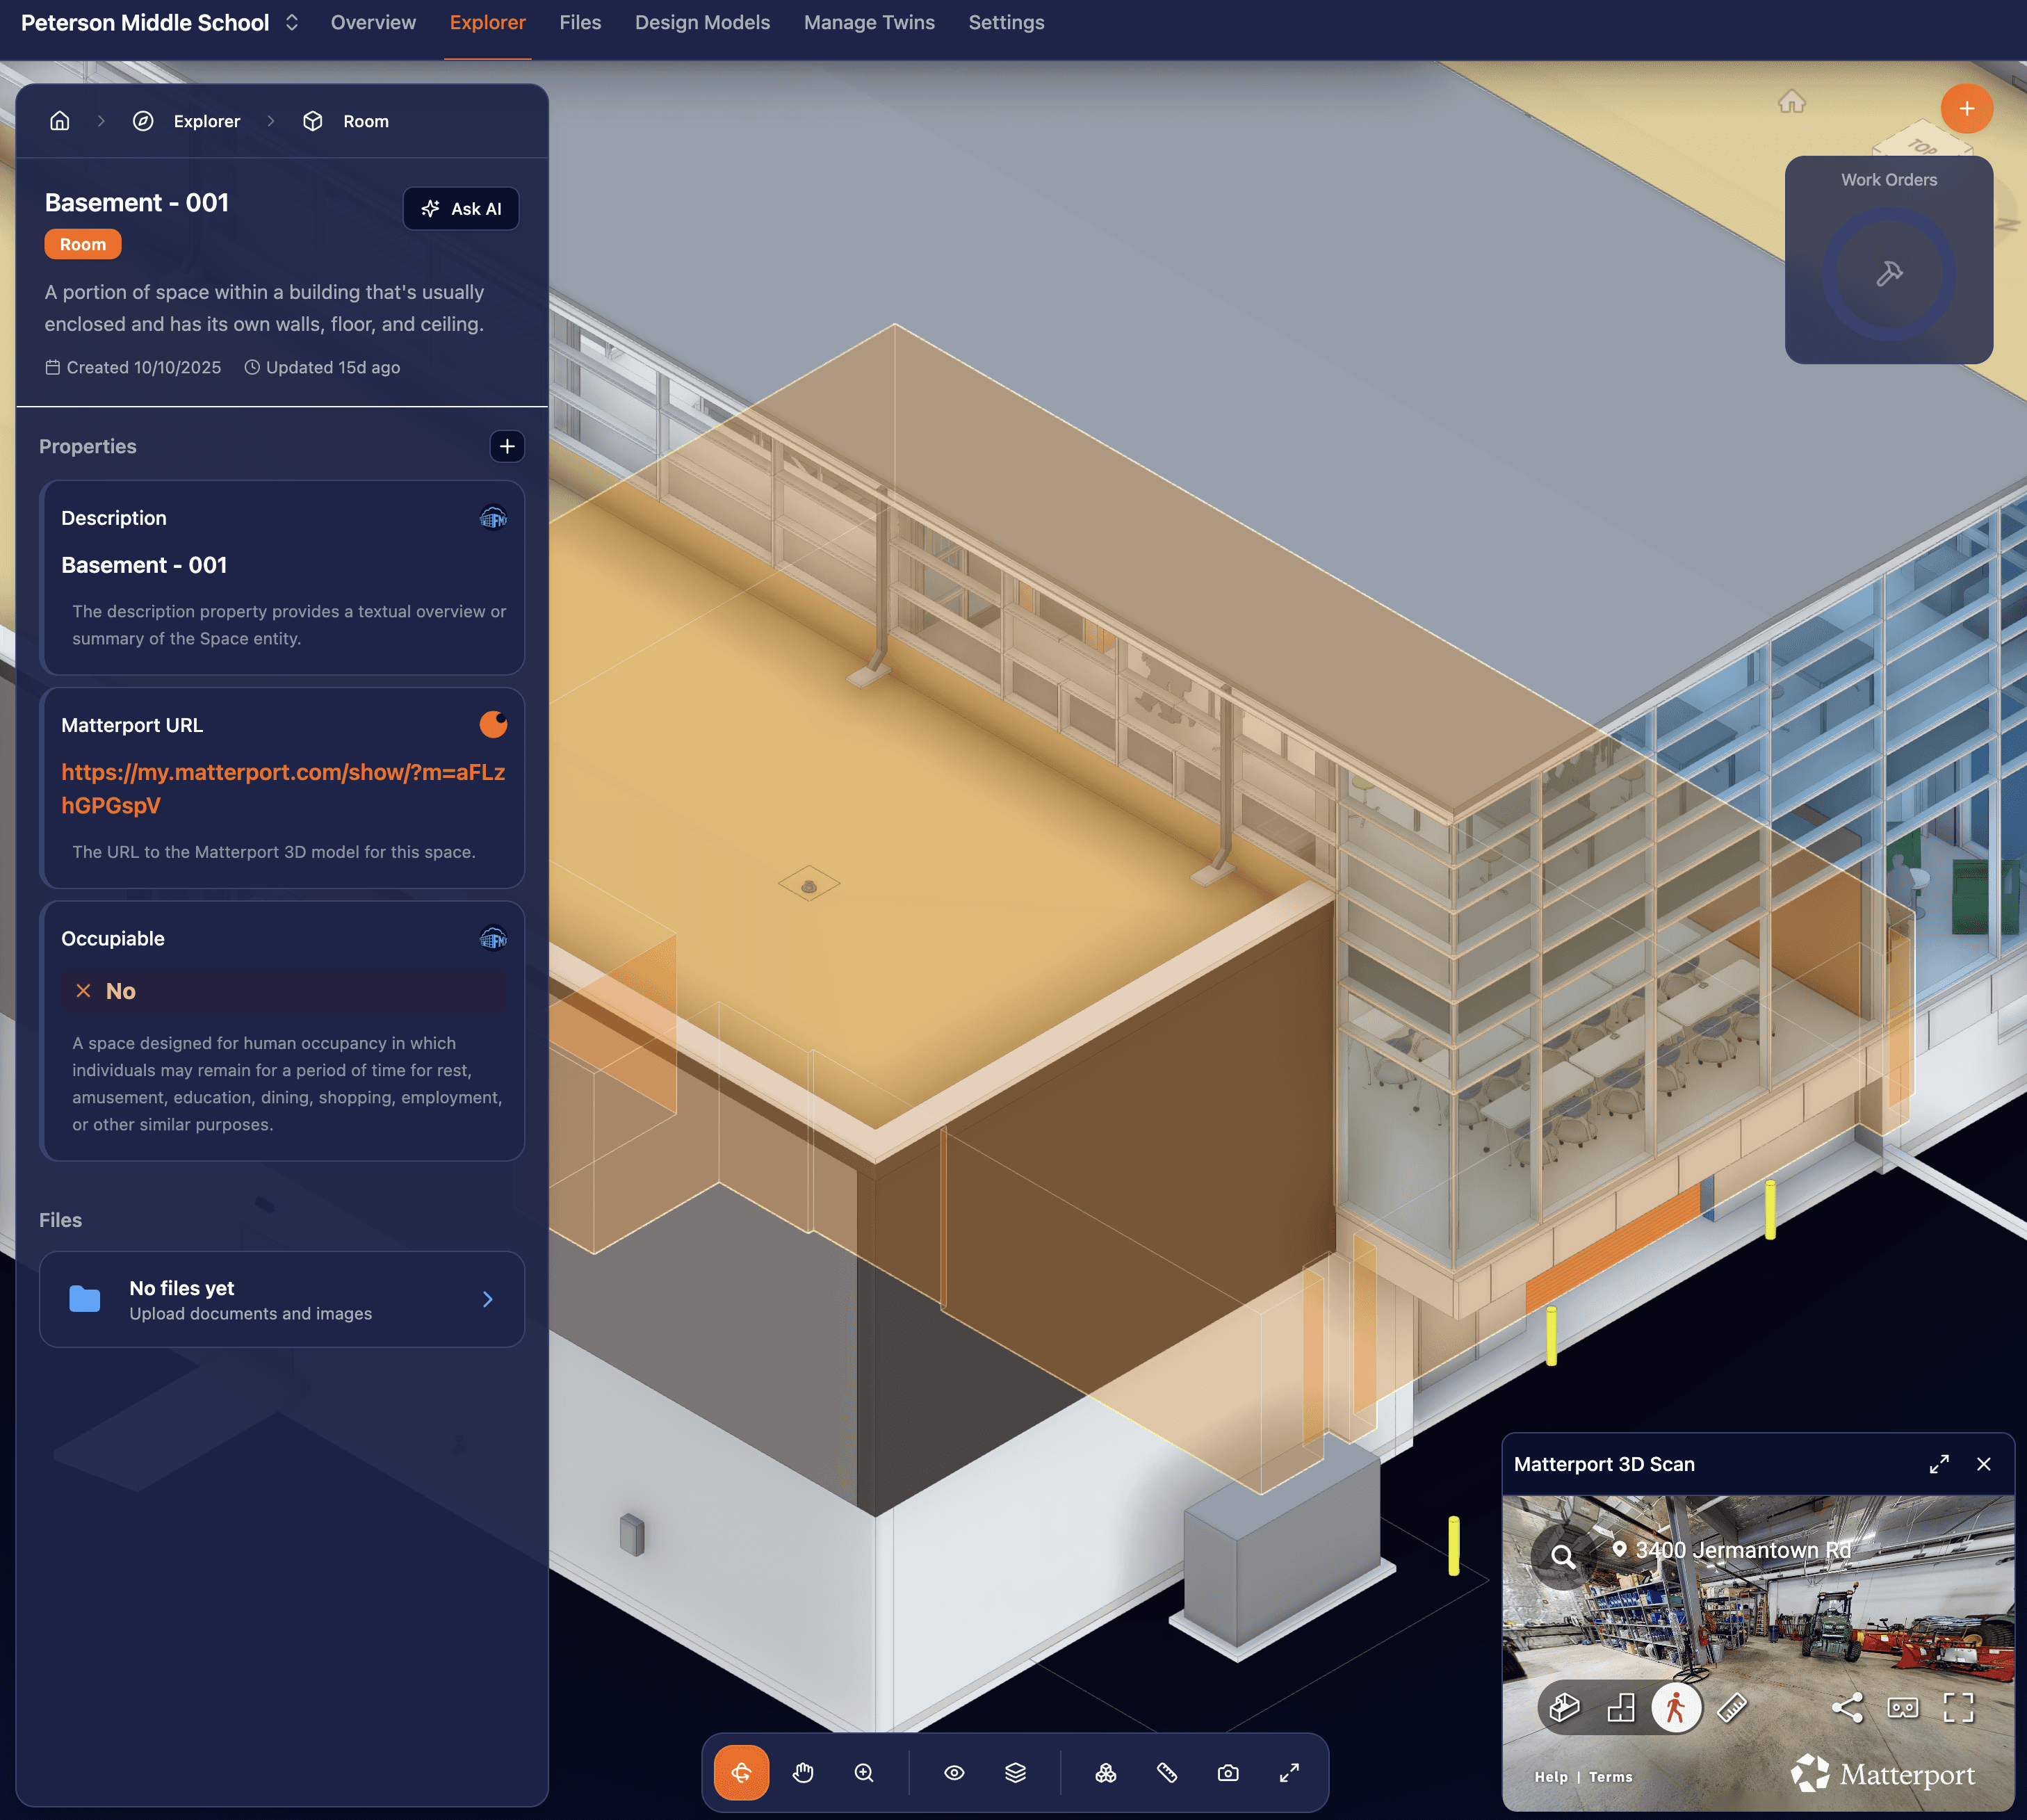Enable Matterport walkthrough mode
2027x1820 pixels.
tap(1675, 1708)
